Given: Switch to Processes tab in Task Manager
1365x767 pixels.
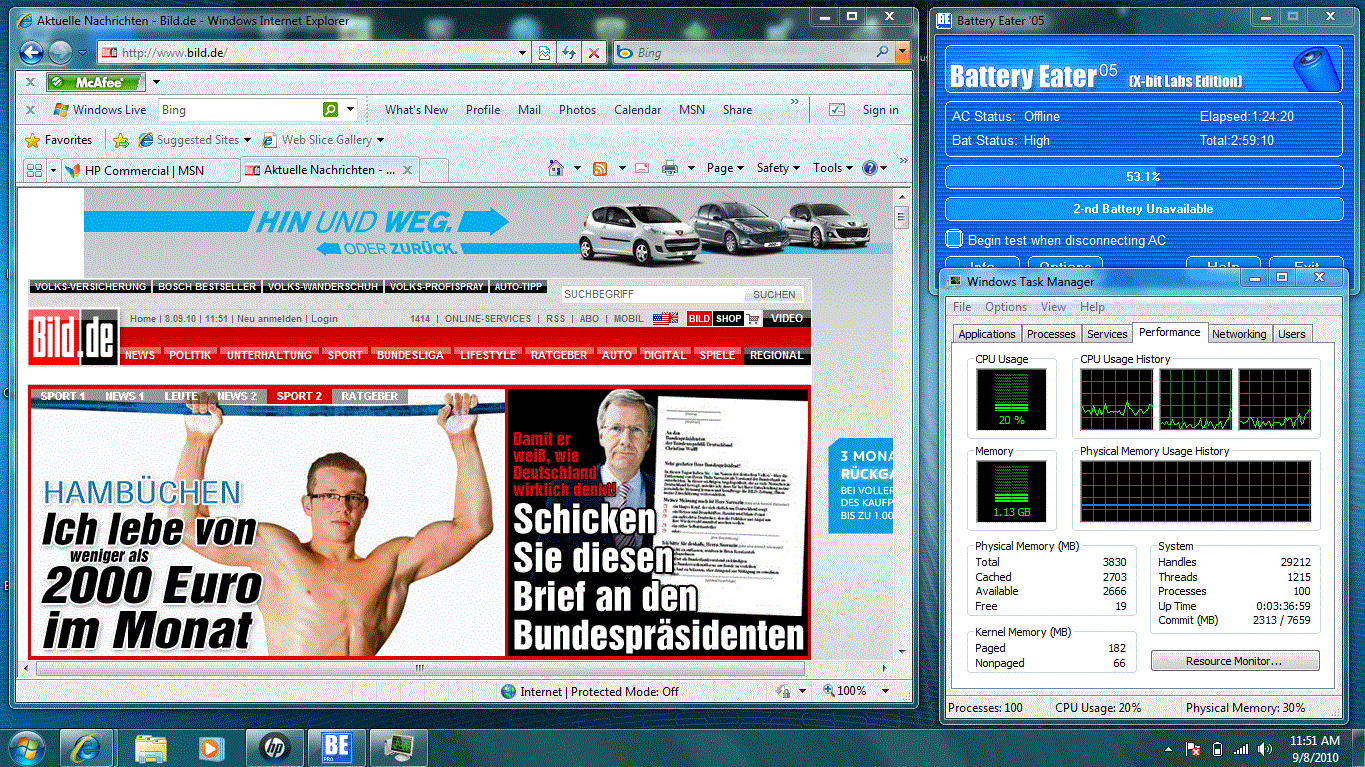Looking at the screenshot, I should [x=1051, y=334].
